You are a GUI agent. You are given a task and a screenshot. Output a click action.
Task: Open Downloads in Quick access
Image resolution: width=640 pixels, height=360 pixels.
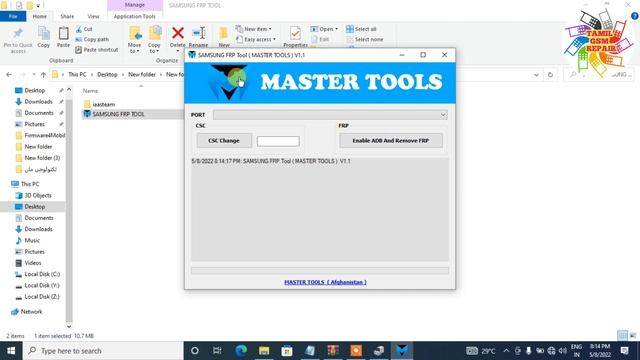(x=38, y=102)
